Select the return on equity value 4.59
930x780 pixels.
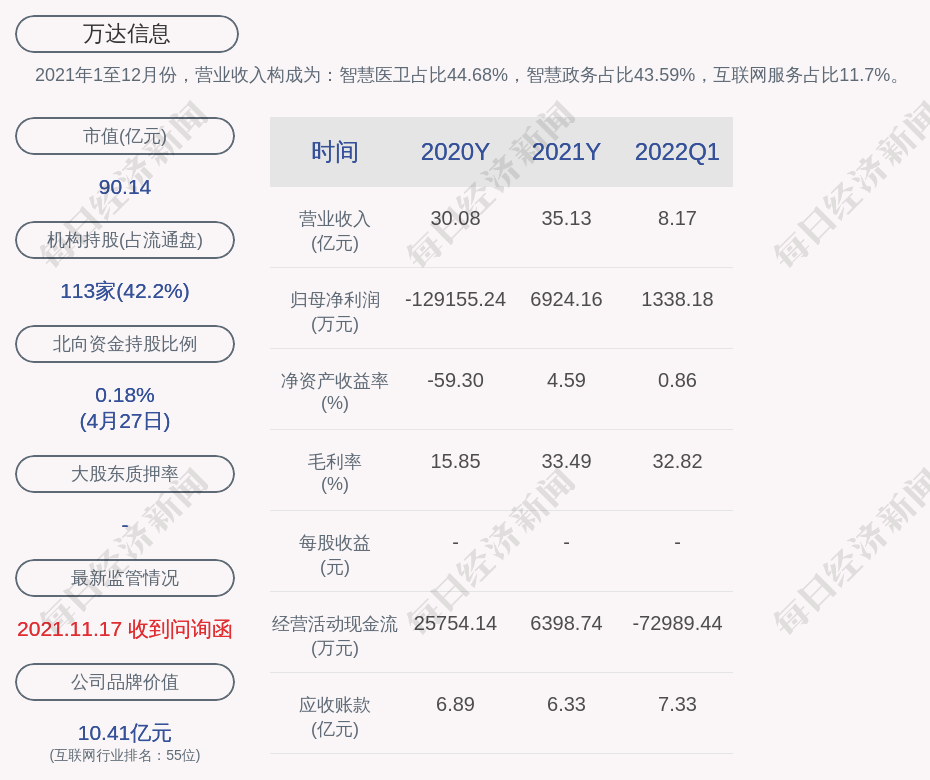pyautogui.click(x=566, y=380)
